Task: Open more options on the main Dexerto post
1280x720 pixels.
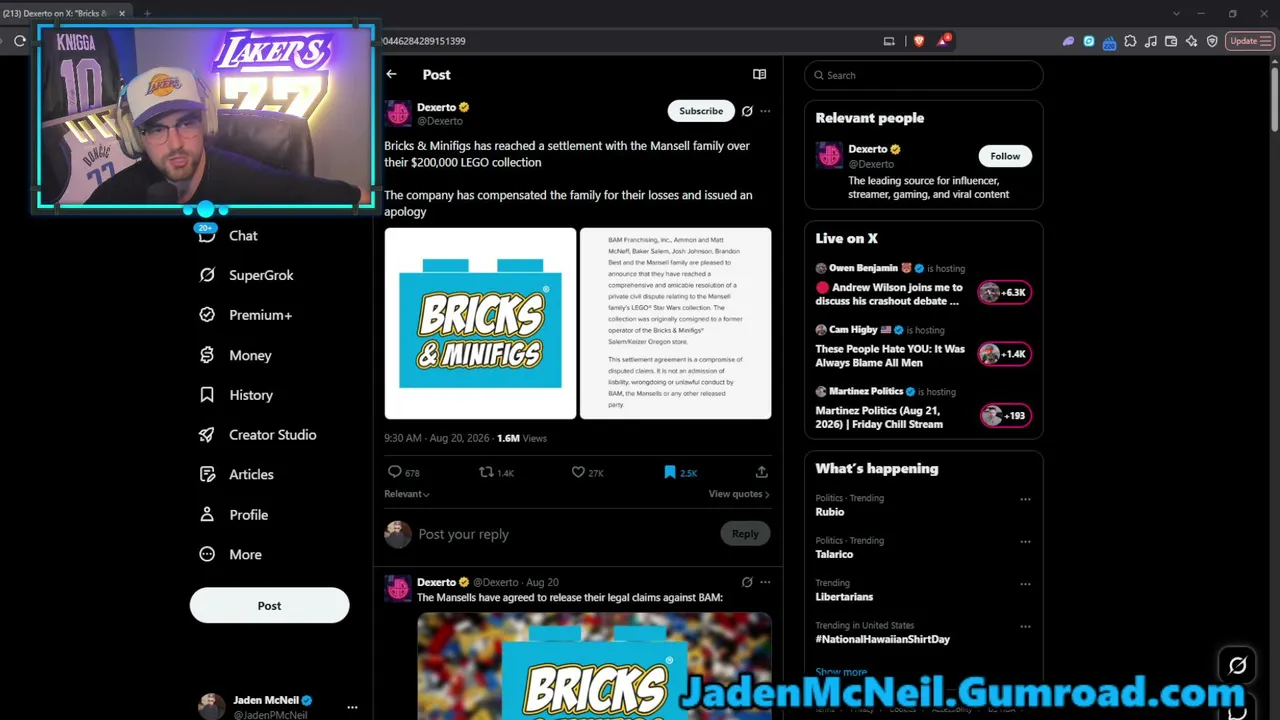Action: tap(765, 111)
